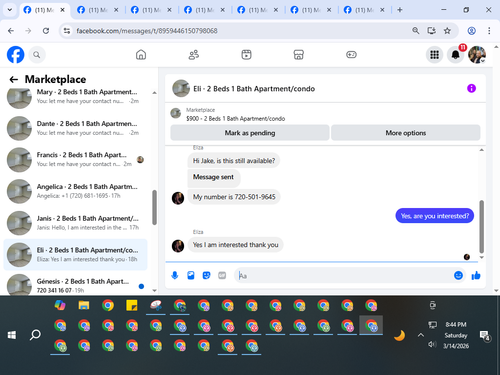Image resolution: width=500 pixels, height=375 pixels.
Task: Open the Chrome three-dot menu
Action: [x=489, y=31]
